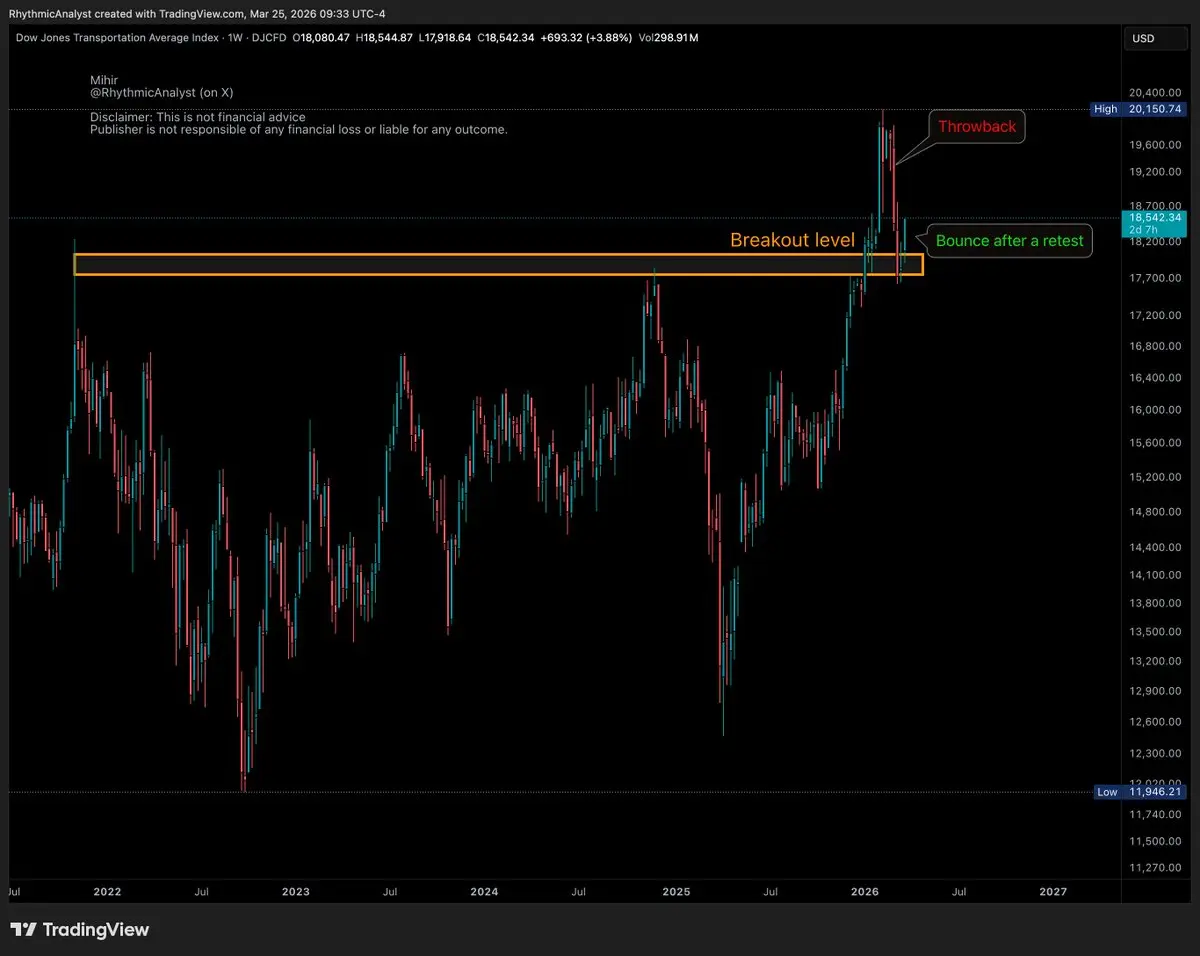
Task: Click the green Bounce after a retest callout
Action: [x=1009, y=241]
